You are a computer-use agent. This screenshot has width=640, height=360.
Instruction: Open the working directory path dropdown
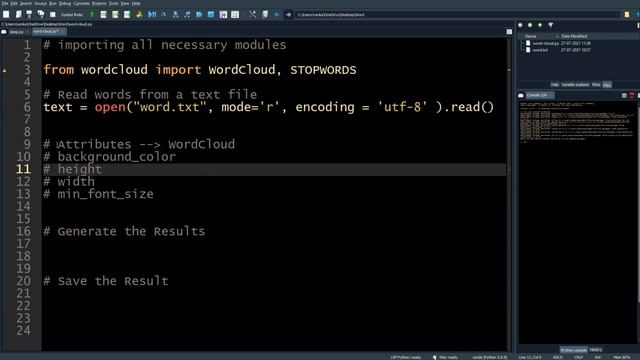458,14
